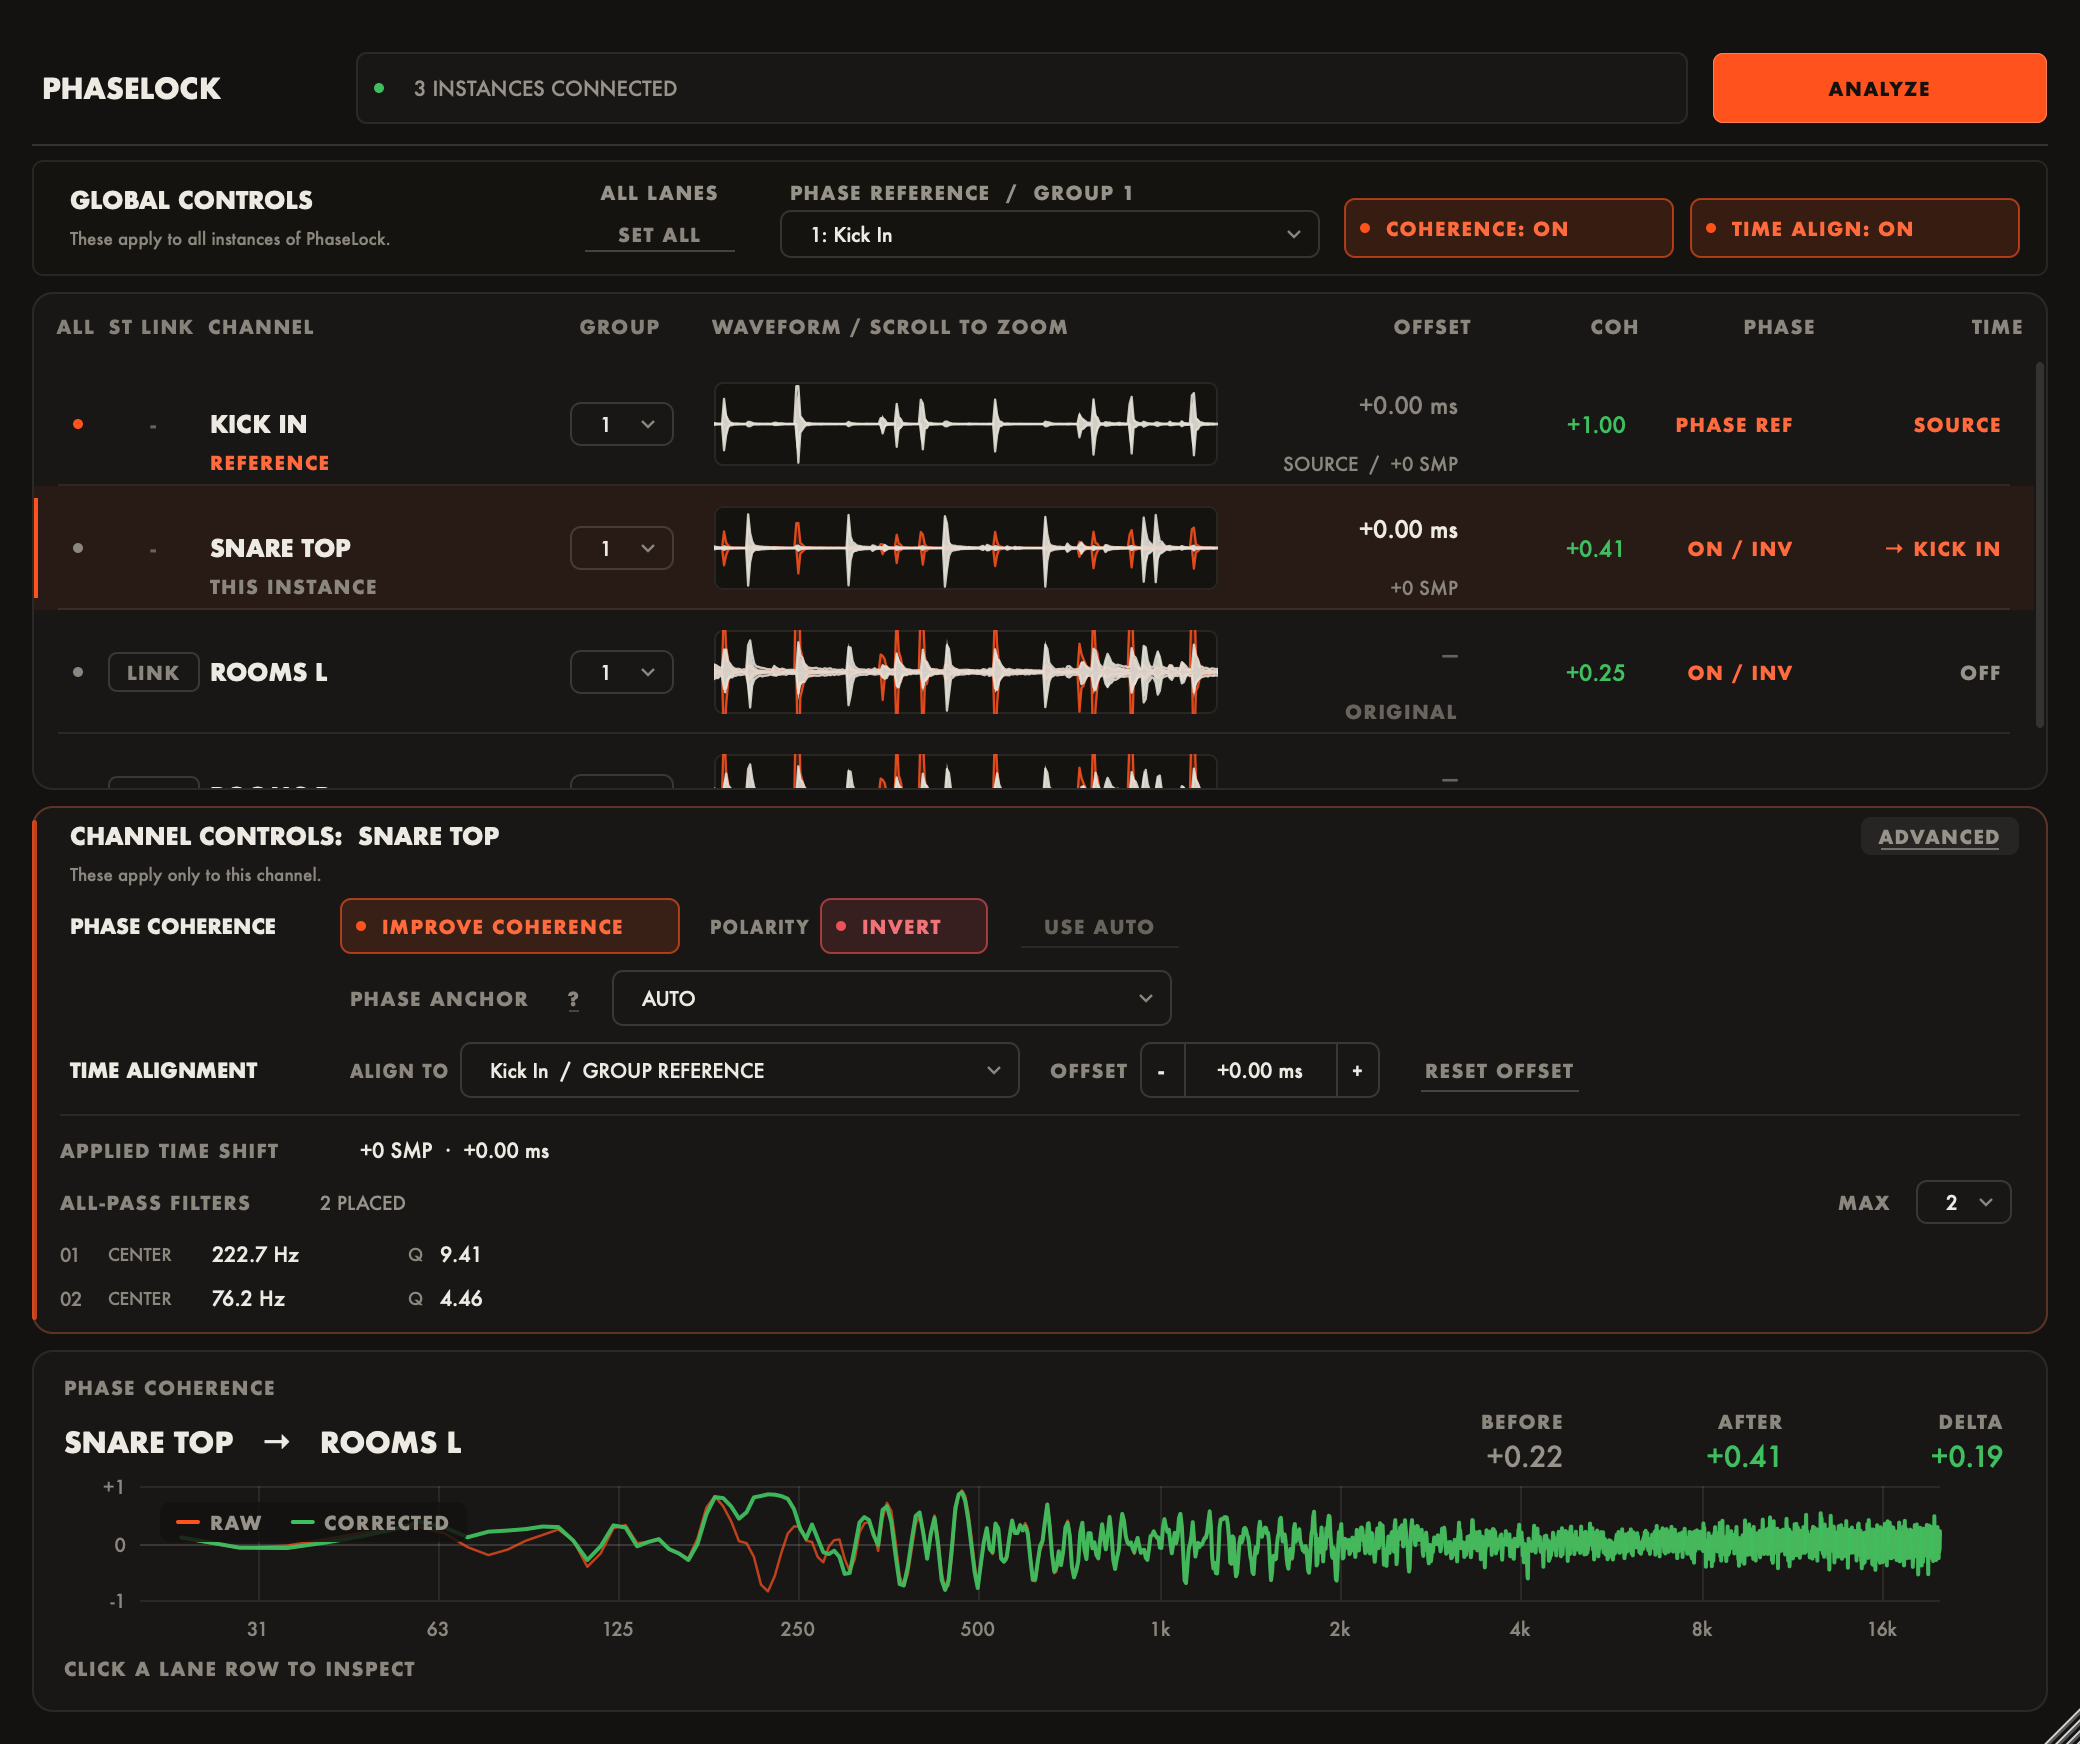Open the Phase Reference dropdown showing Kick In
Image resolution: width=2080 pixels, height=1744 pixels.
(1049, 234)
